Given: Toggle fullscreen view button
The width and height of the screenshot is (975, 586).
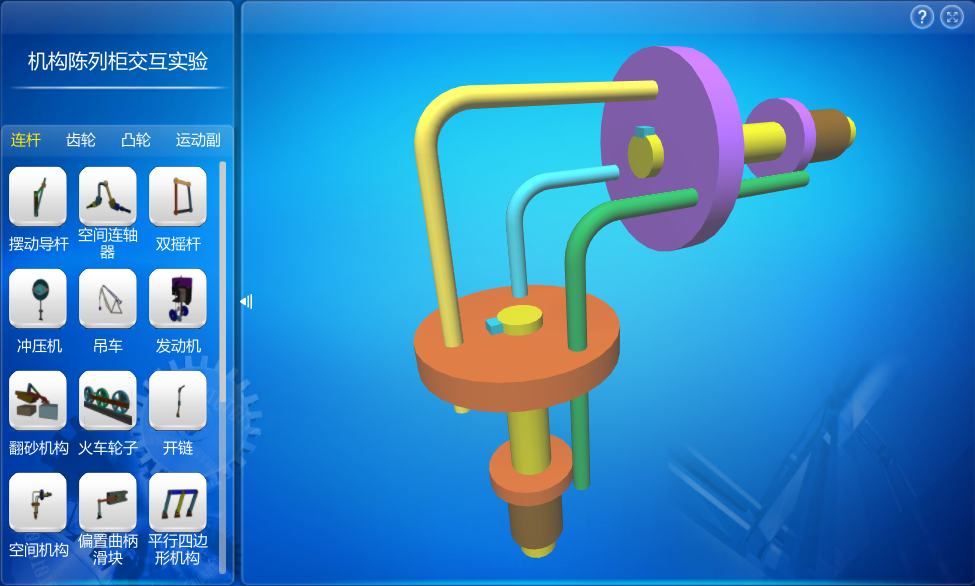Looking at the screenshot, I should (951, 17).
